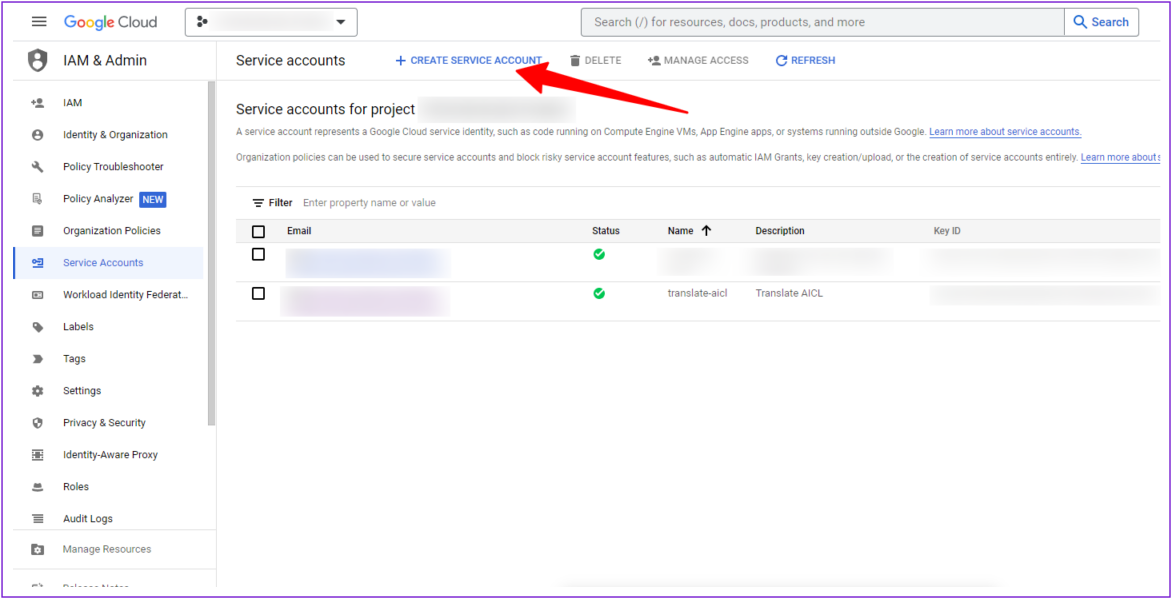Open Audit Logs
The width and height of the screenshot is (1171, 598).
pyautogui.click(x=88, y=519)
